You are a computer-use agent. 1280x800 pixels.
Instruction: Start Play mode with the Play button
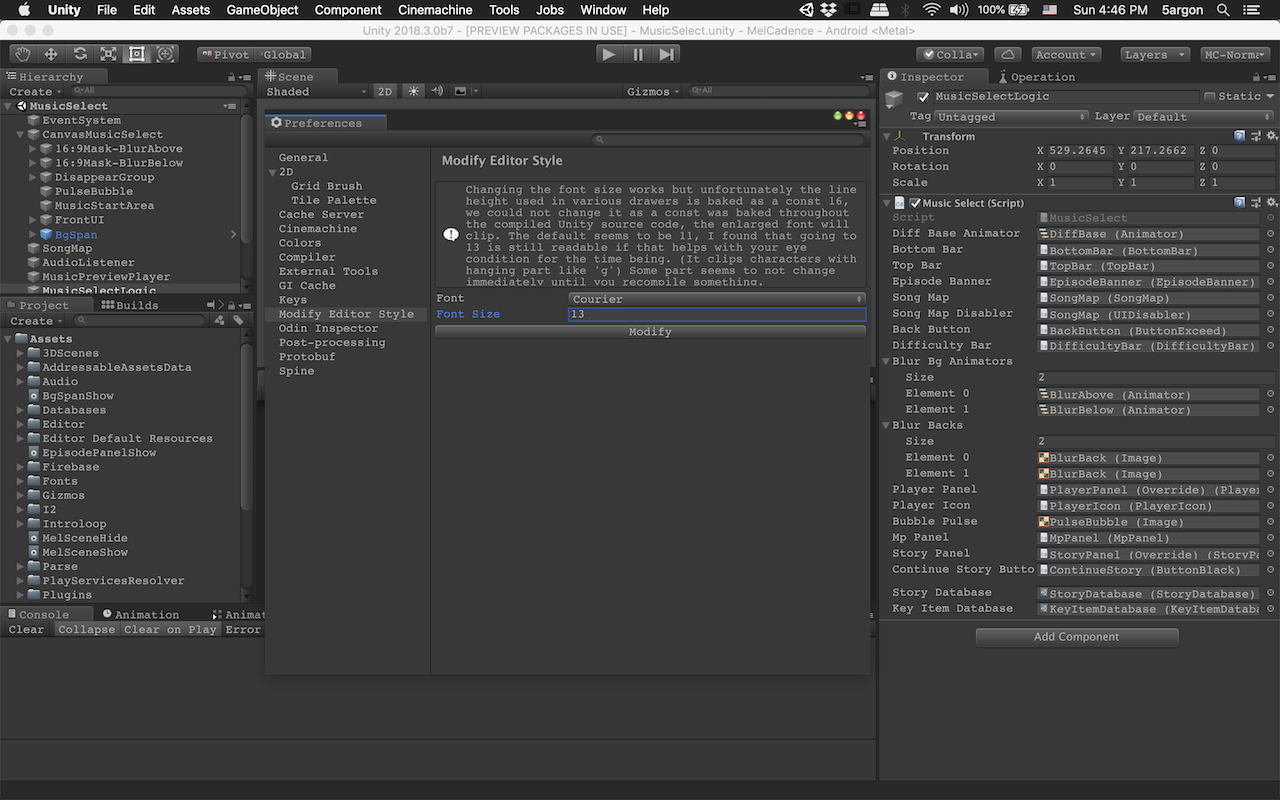pos(608,54)
